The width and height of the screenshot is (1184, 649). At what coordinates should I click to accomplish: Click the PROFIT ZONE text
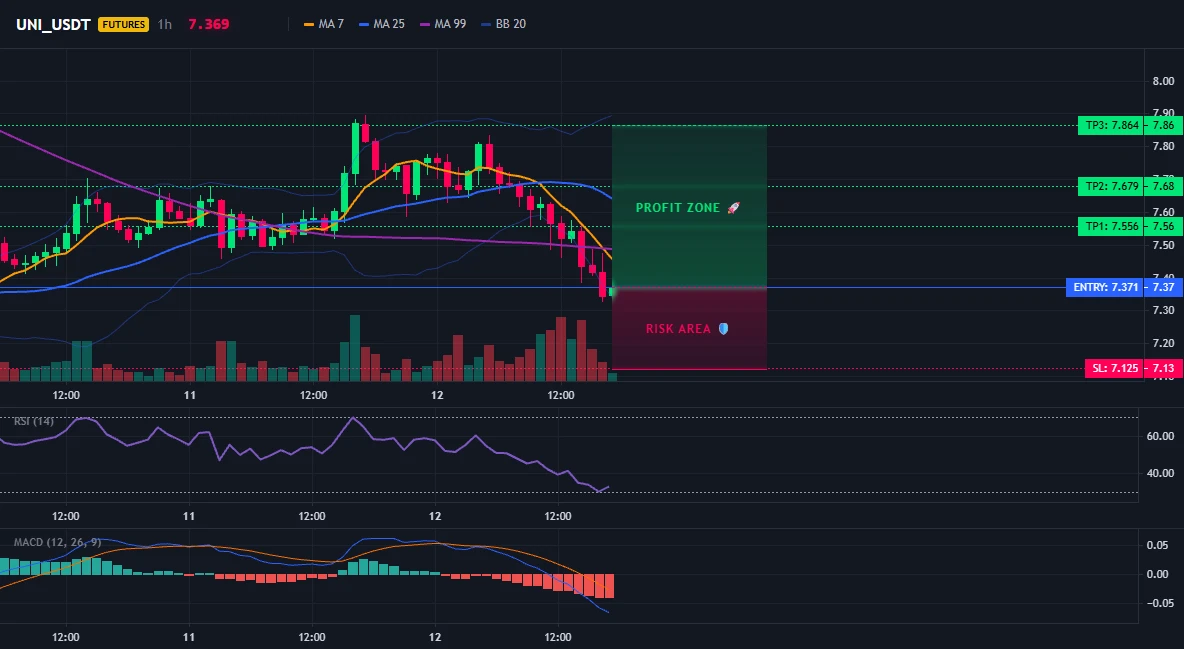pyautogui.click(x=678, y=208)
